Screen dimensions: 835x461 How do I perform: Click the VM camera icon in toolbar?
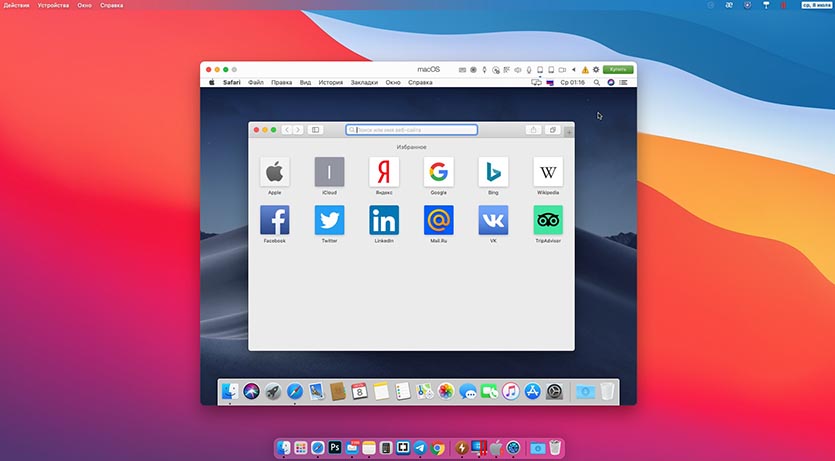(x=562, y=70)
